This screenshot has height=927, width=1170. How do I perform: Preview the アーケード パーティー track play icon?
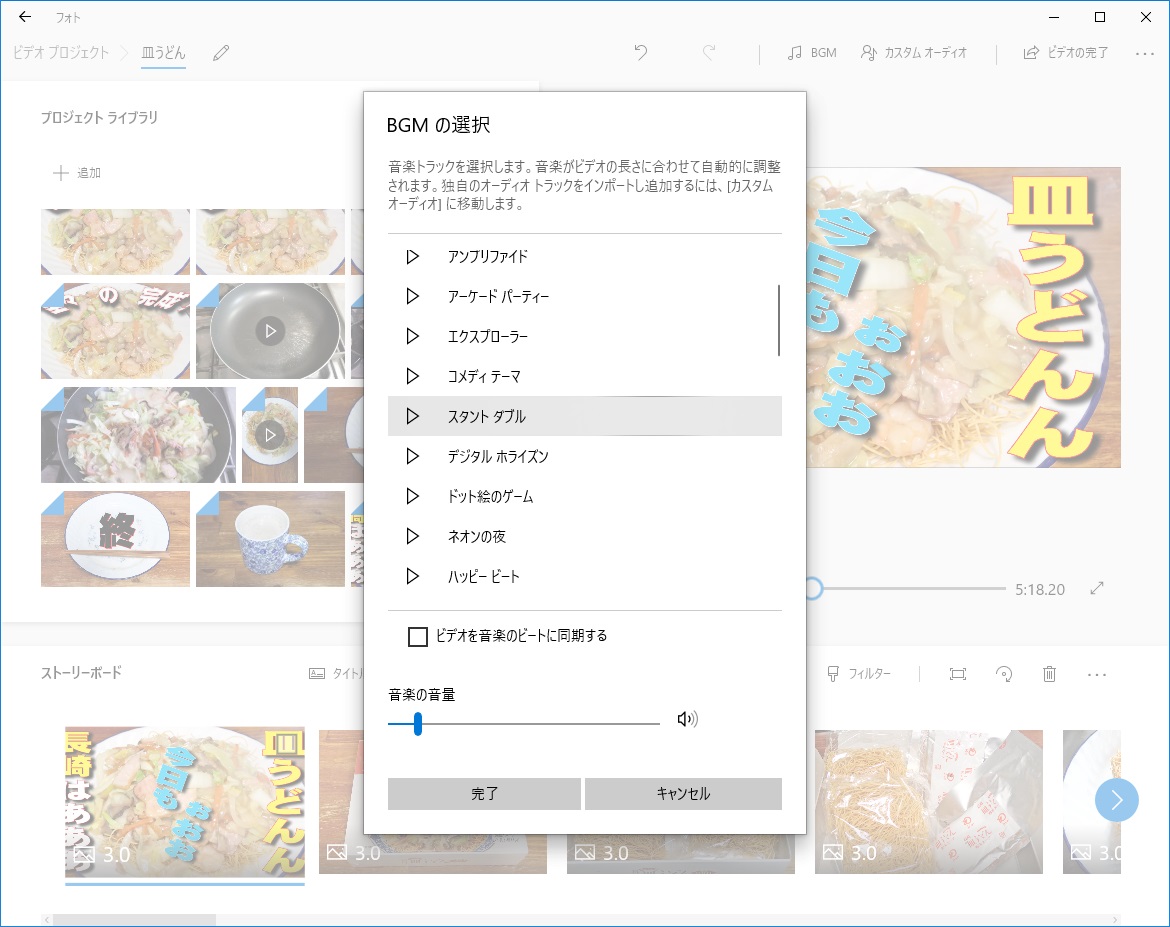coord(412,296)
